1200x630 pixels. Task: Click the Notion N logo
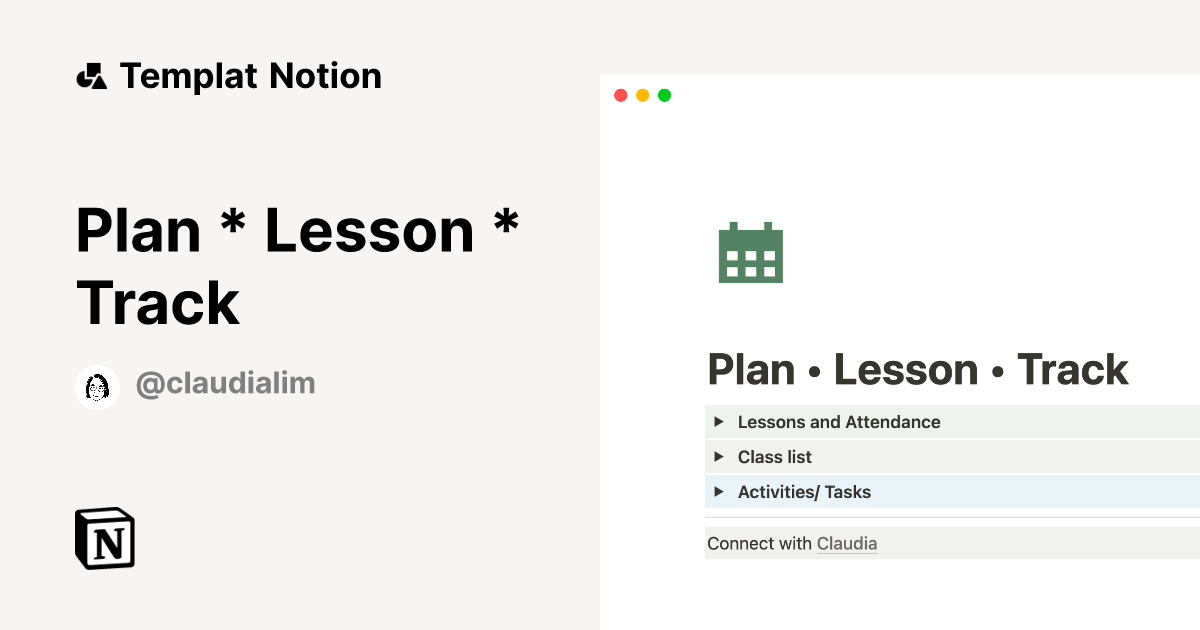(x=104, y=538)
